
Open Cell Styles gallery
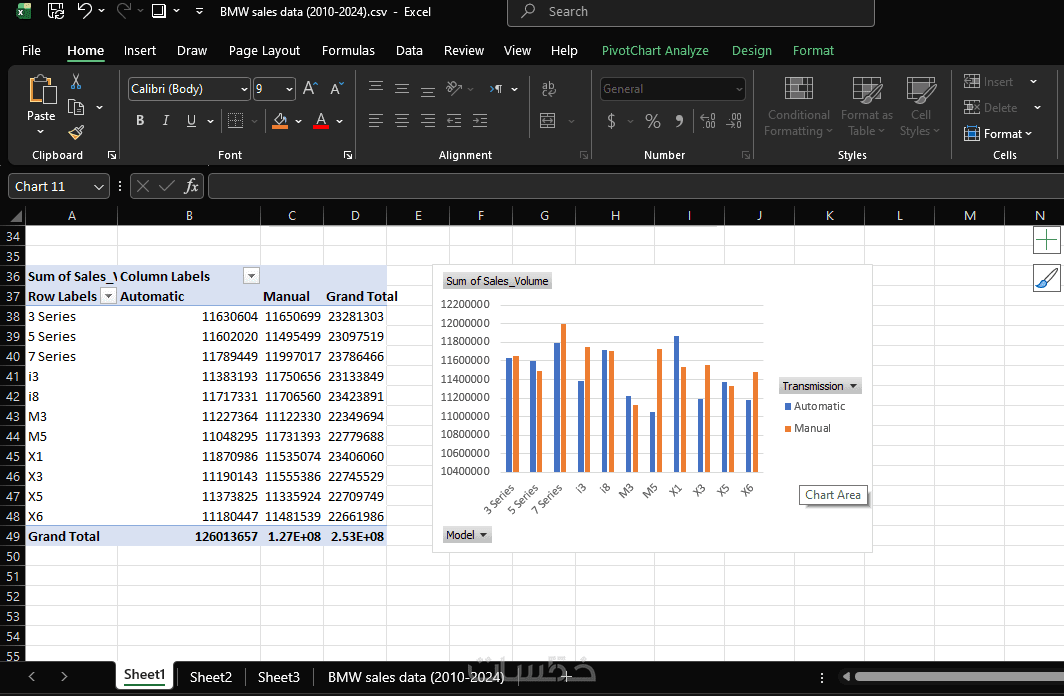[920, 106]
